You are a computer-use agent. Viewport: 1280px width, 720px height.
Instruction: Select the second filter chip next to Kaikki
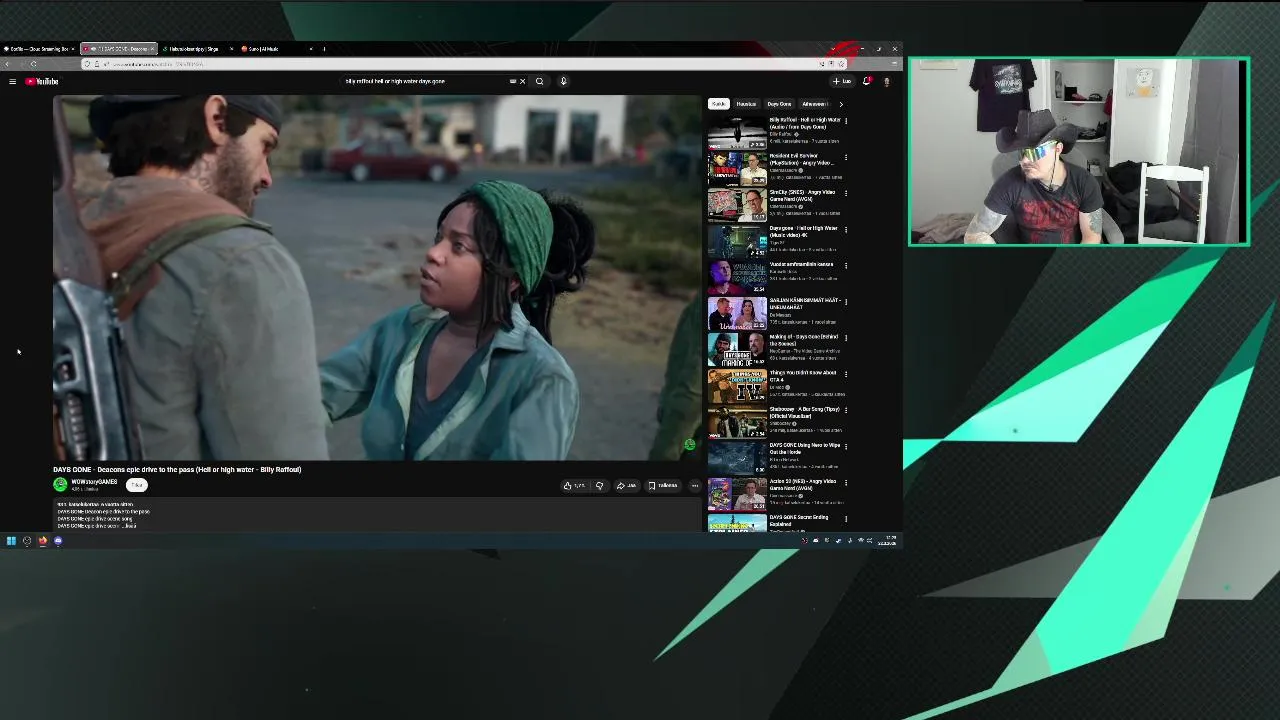pos(746,104)
